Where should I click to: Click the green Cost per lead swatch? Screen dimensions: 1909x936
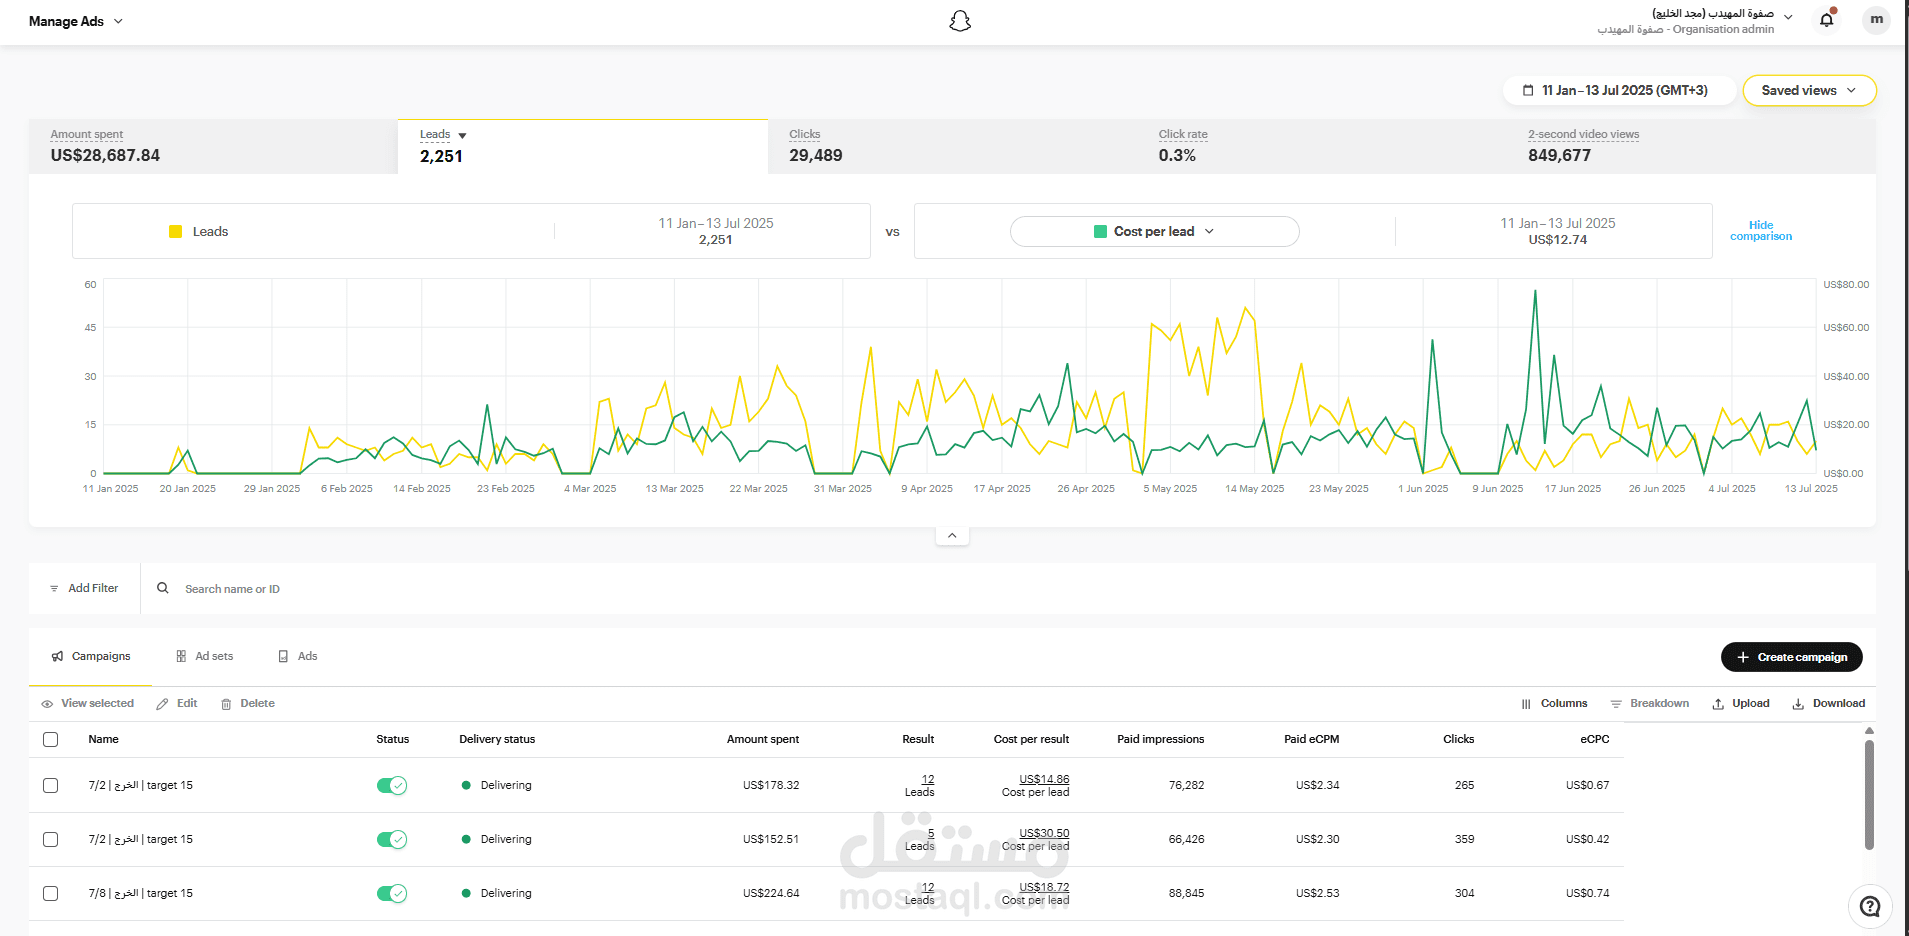[1101, 231]
